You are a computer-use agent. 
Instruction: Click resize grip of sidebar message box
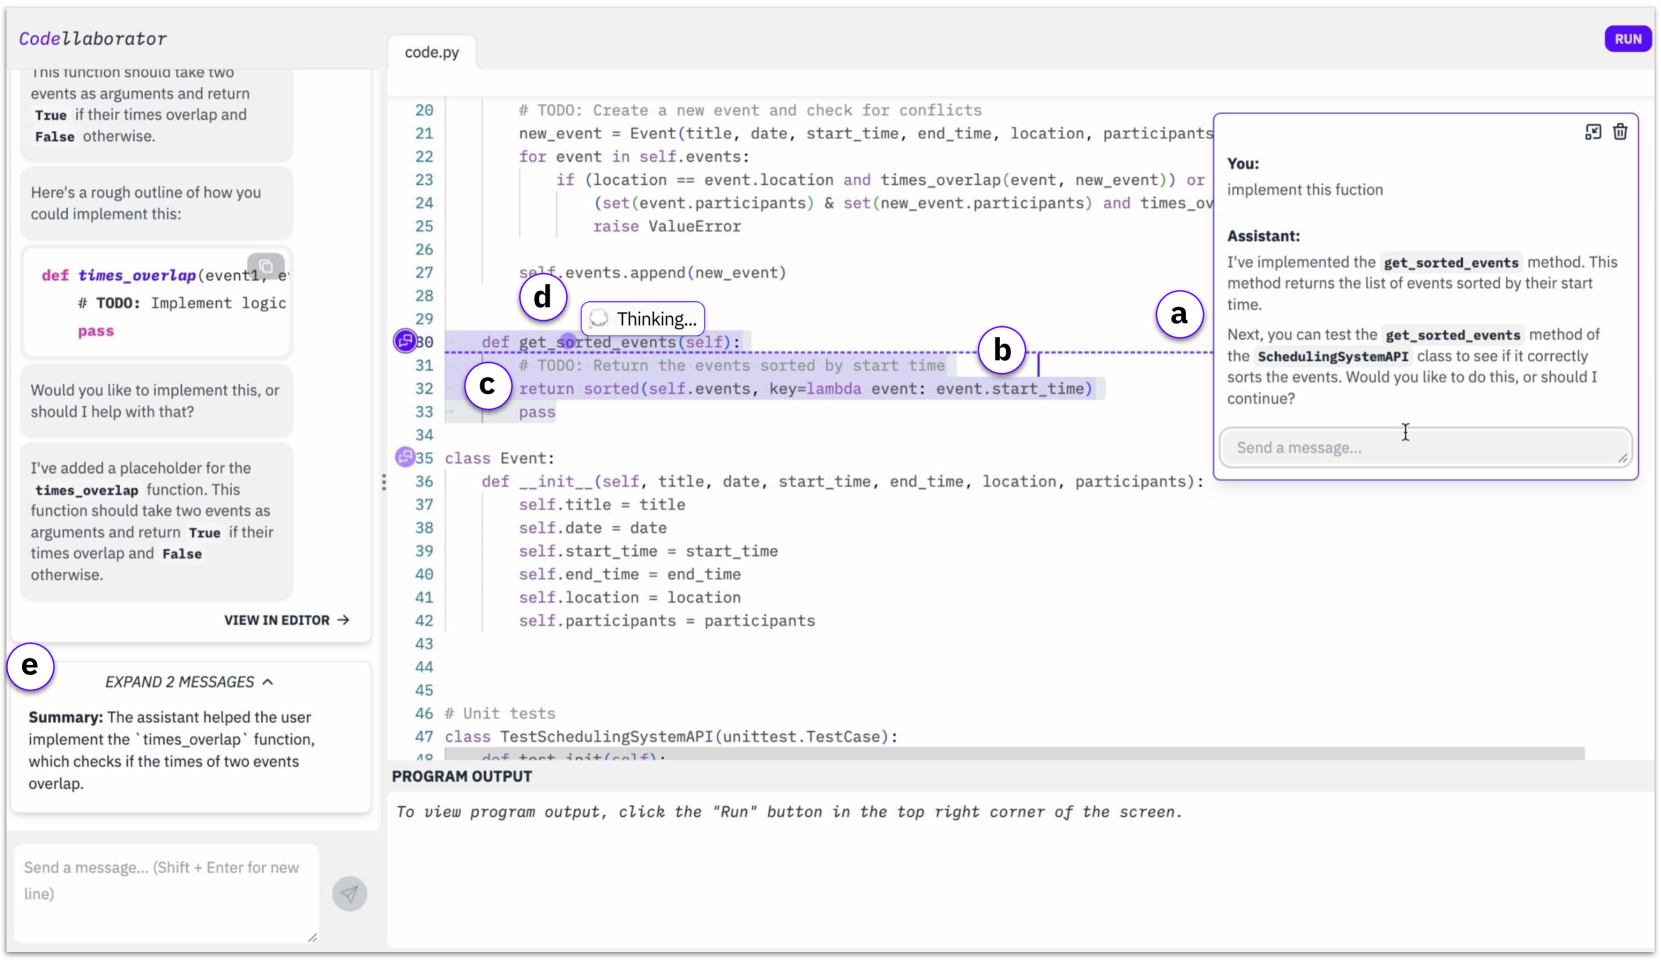312,937
